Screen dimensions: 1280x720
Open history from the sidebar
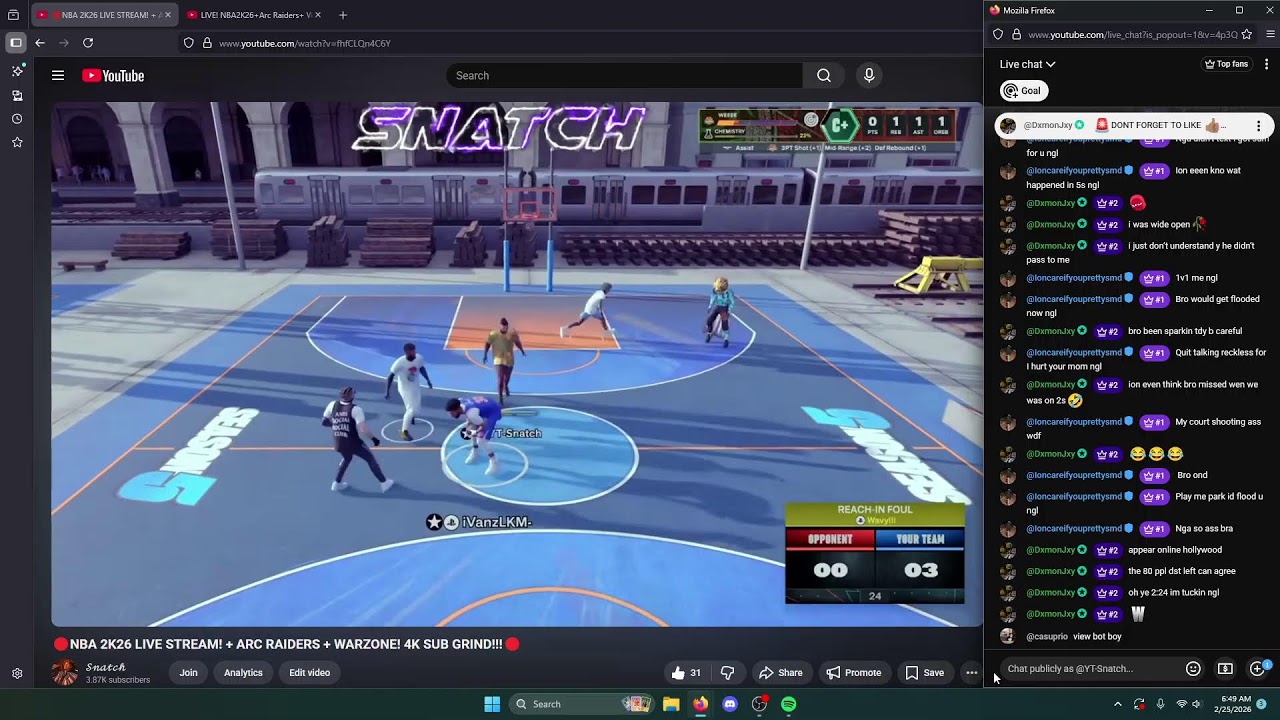(17, 119)
